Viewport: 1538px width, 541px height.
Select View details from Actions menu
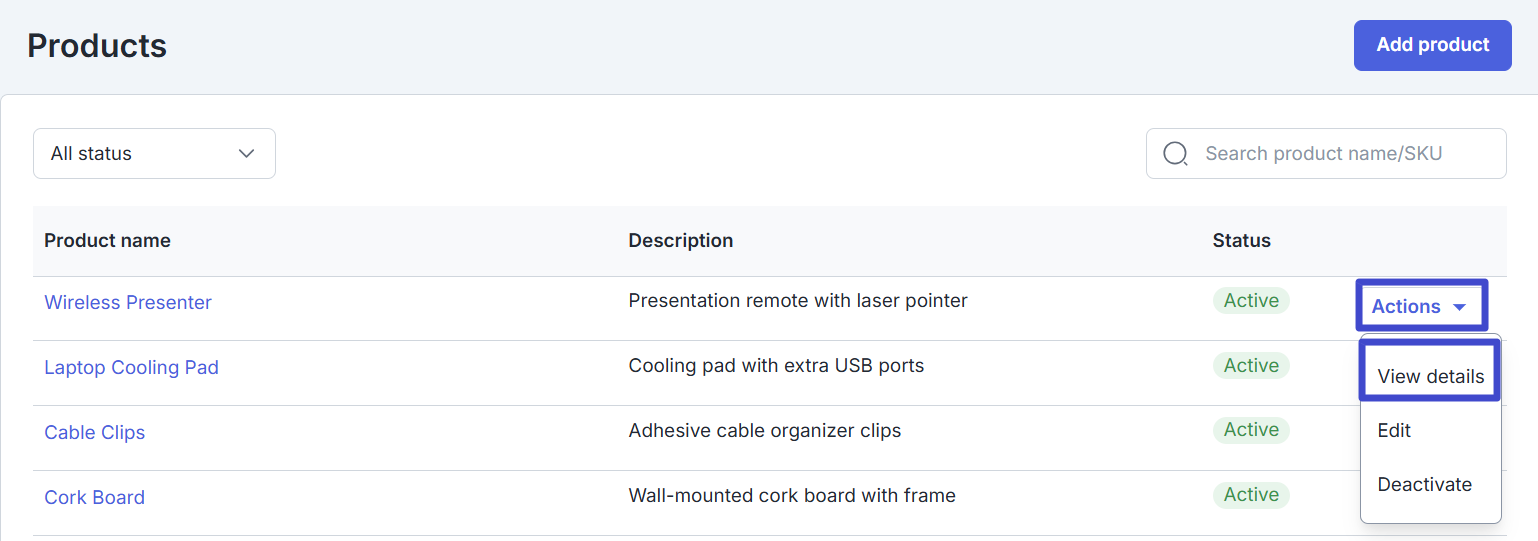point(1430,376)
